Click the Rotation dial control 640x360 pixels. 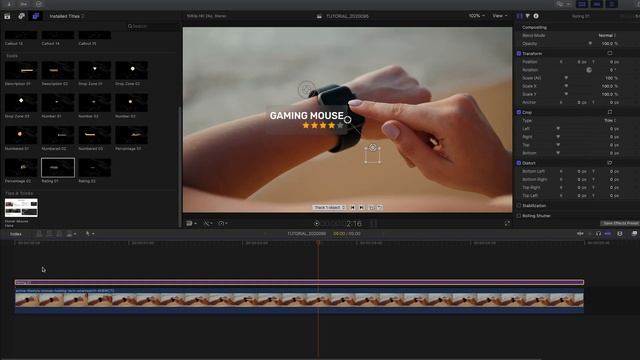pyautogui.click(x=589, y=70)
